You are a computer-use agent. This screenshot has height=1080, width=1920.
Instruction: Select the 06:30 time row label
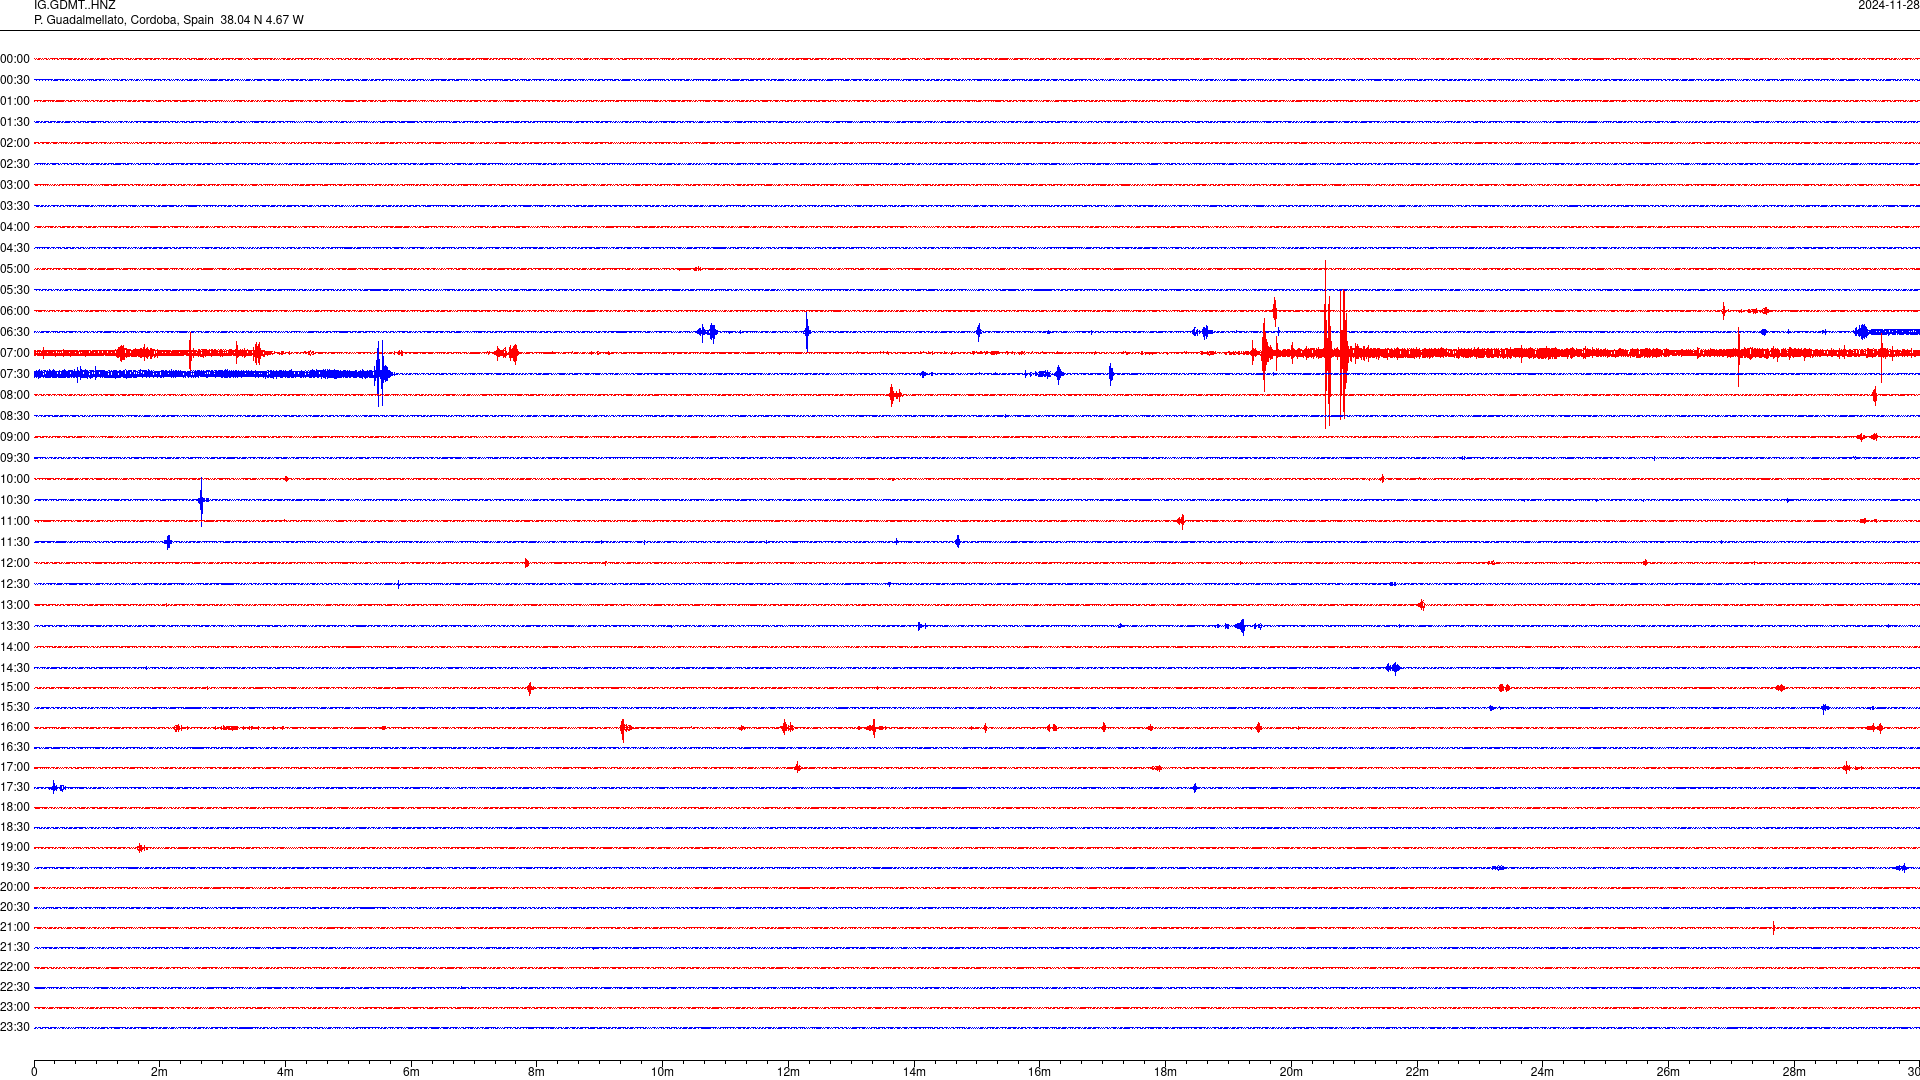15,332
